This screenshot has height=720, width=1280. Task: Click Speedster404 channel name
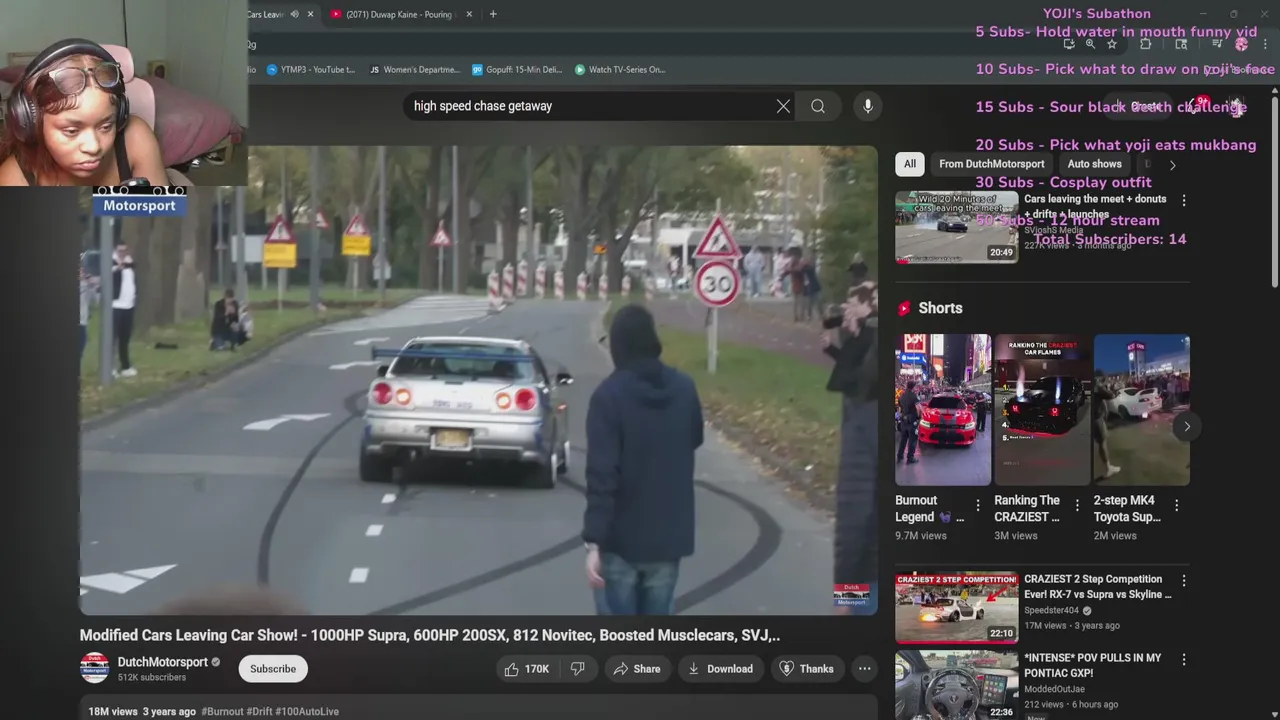coord(1051,610)
